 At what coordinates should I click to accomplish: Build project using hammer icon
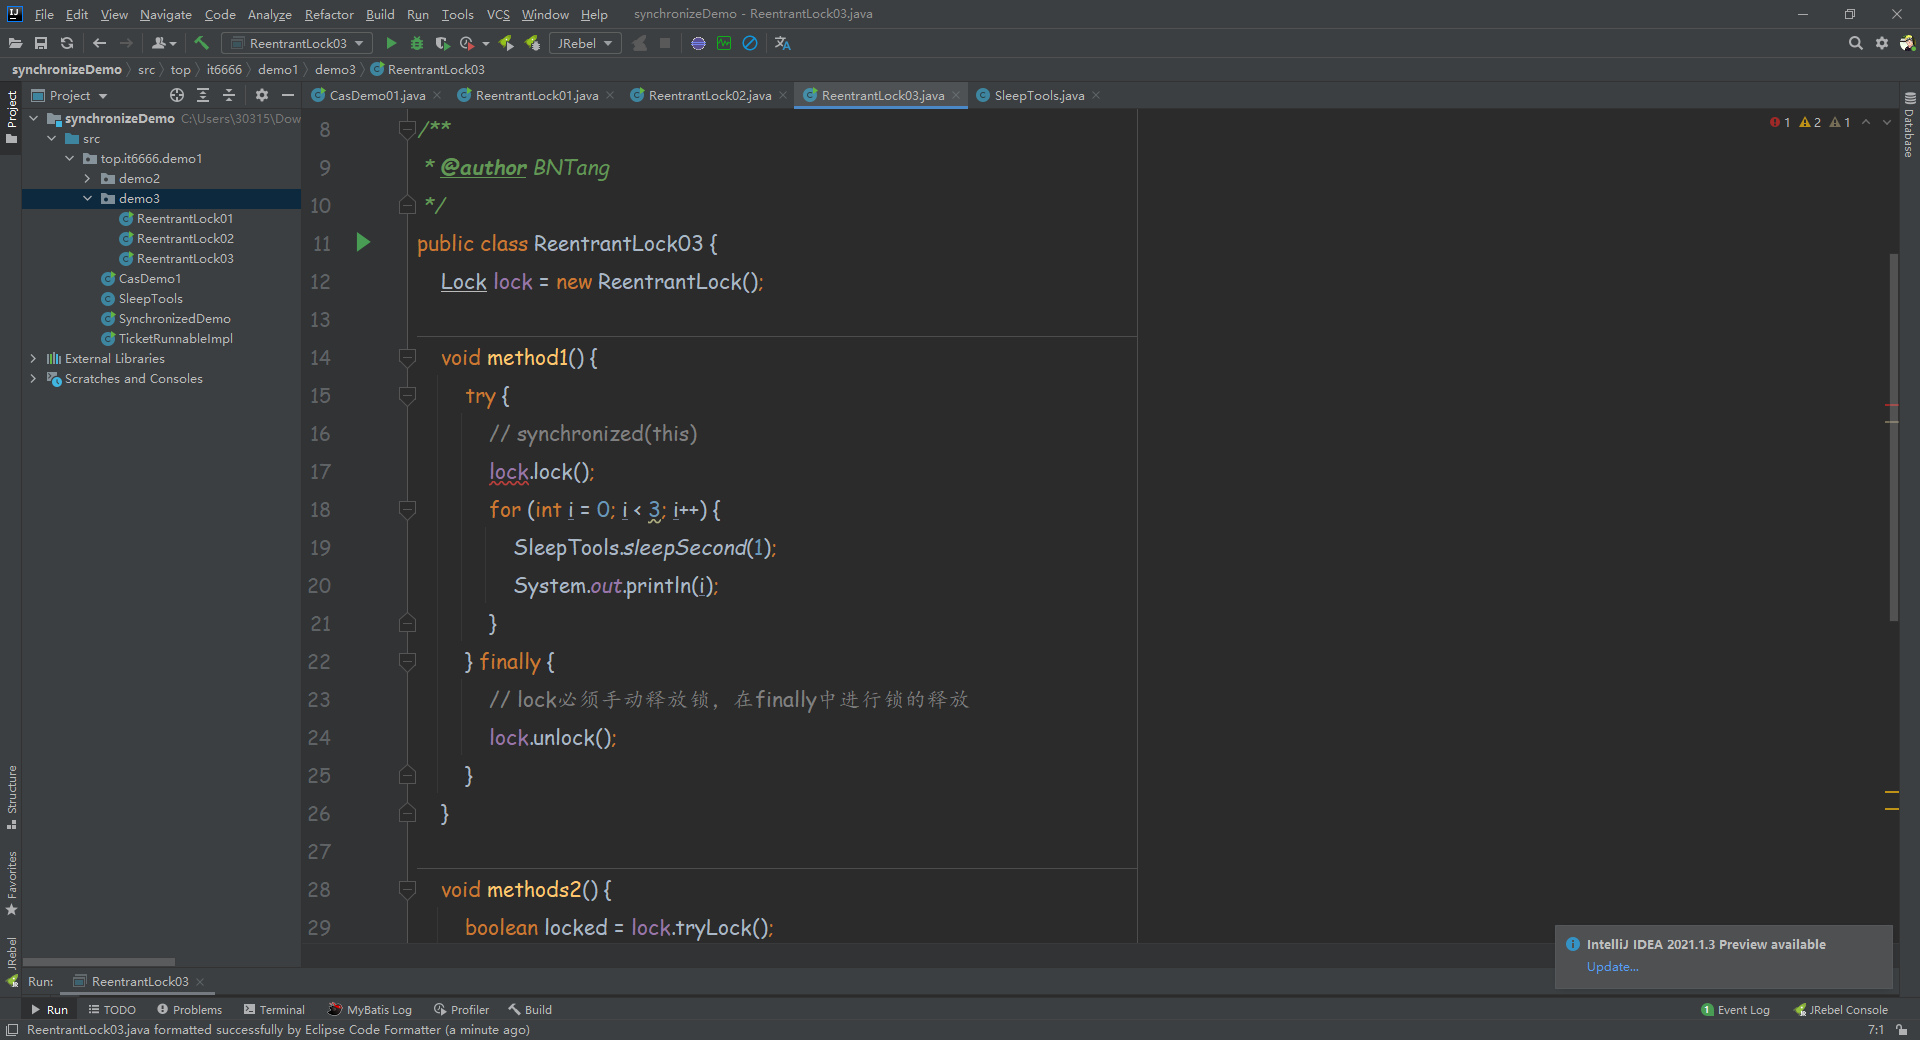pos(201,43)
